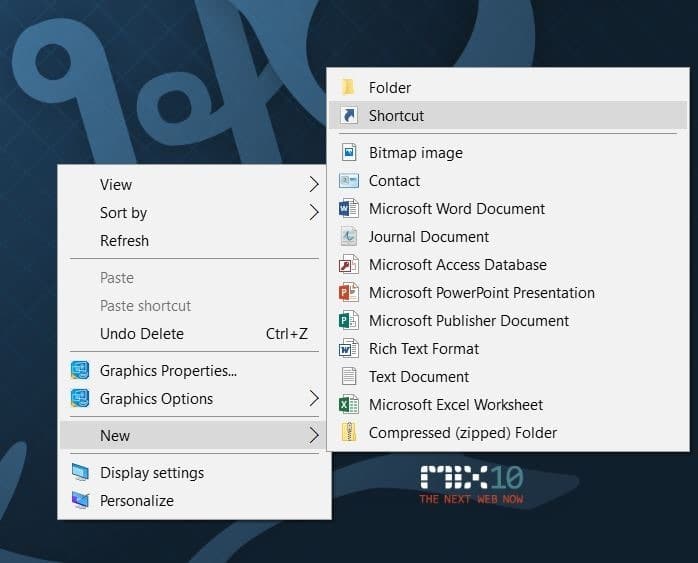
Task: Open the View menu entry
Action: [x=194, y=184]
